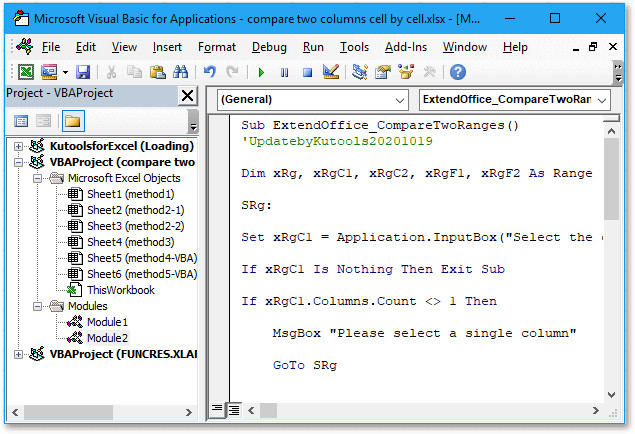Toggle Design Mode icon

point(331,72)
